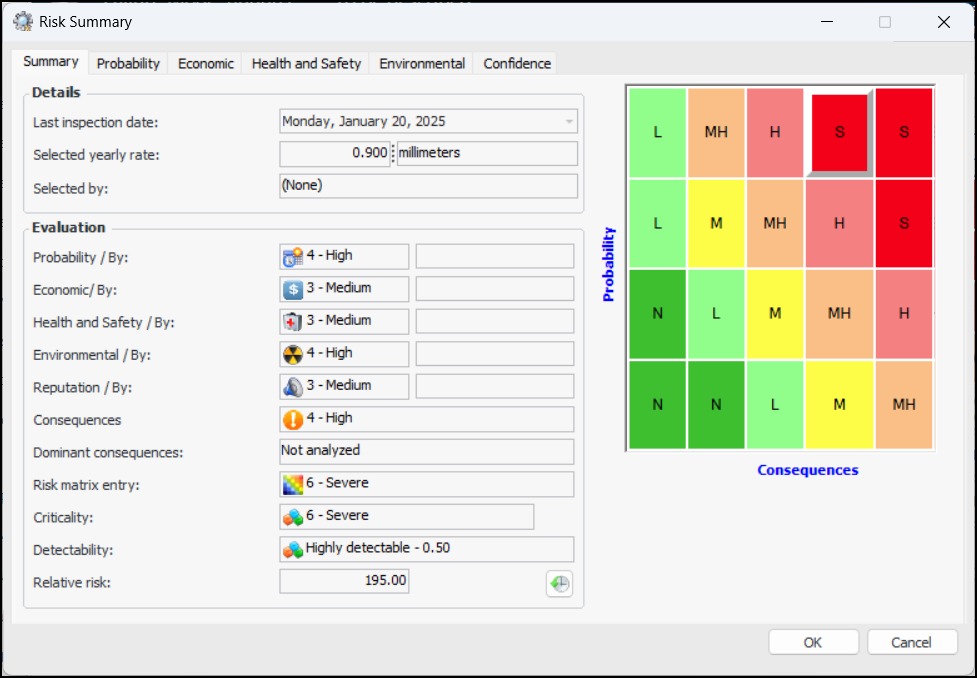Click the Probability clock icon
977x678 pixels.
293,257
